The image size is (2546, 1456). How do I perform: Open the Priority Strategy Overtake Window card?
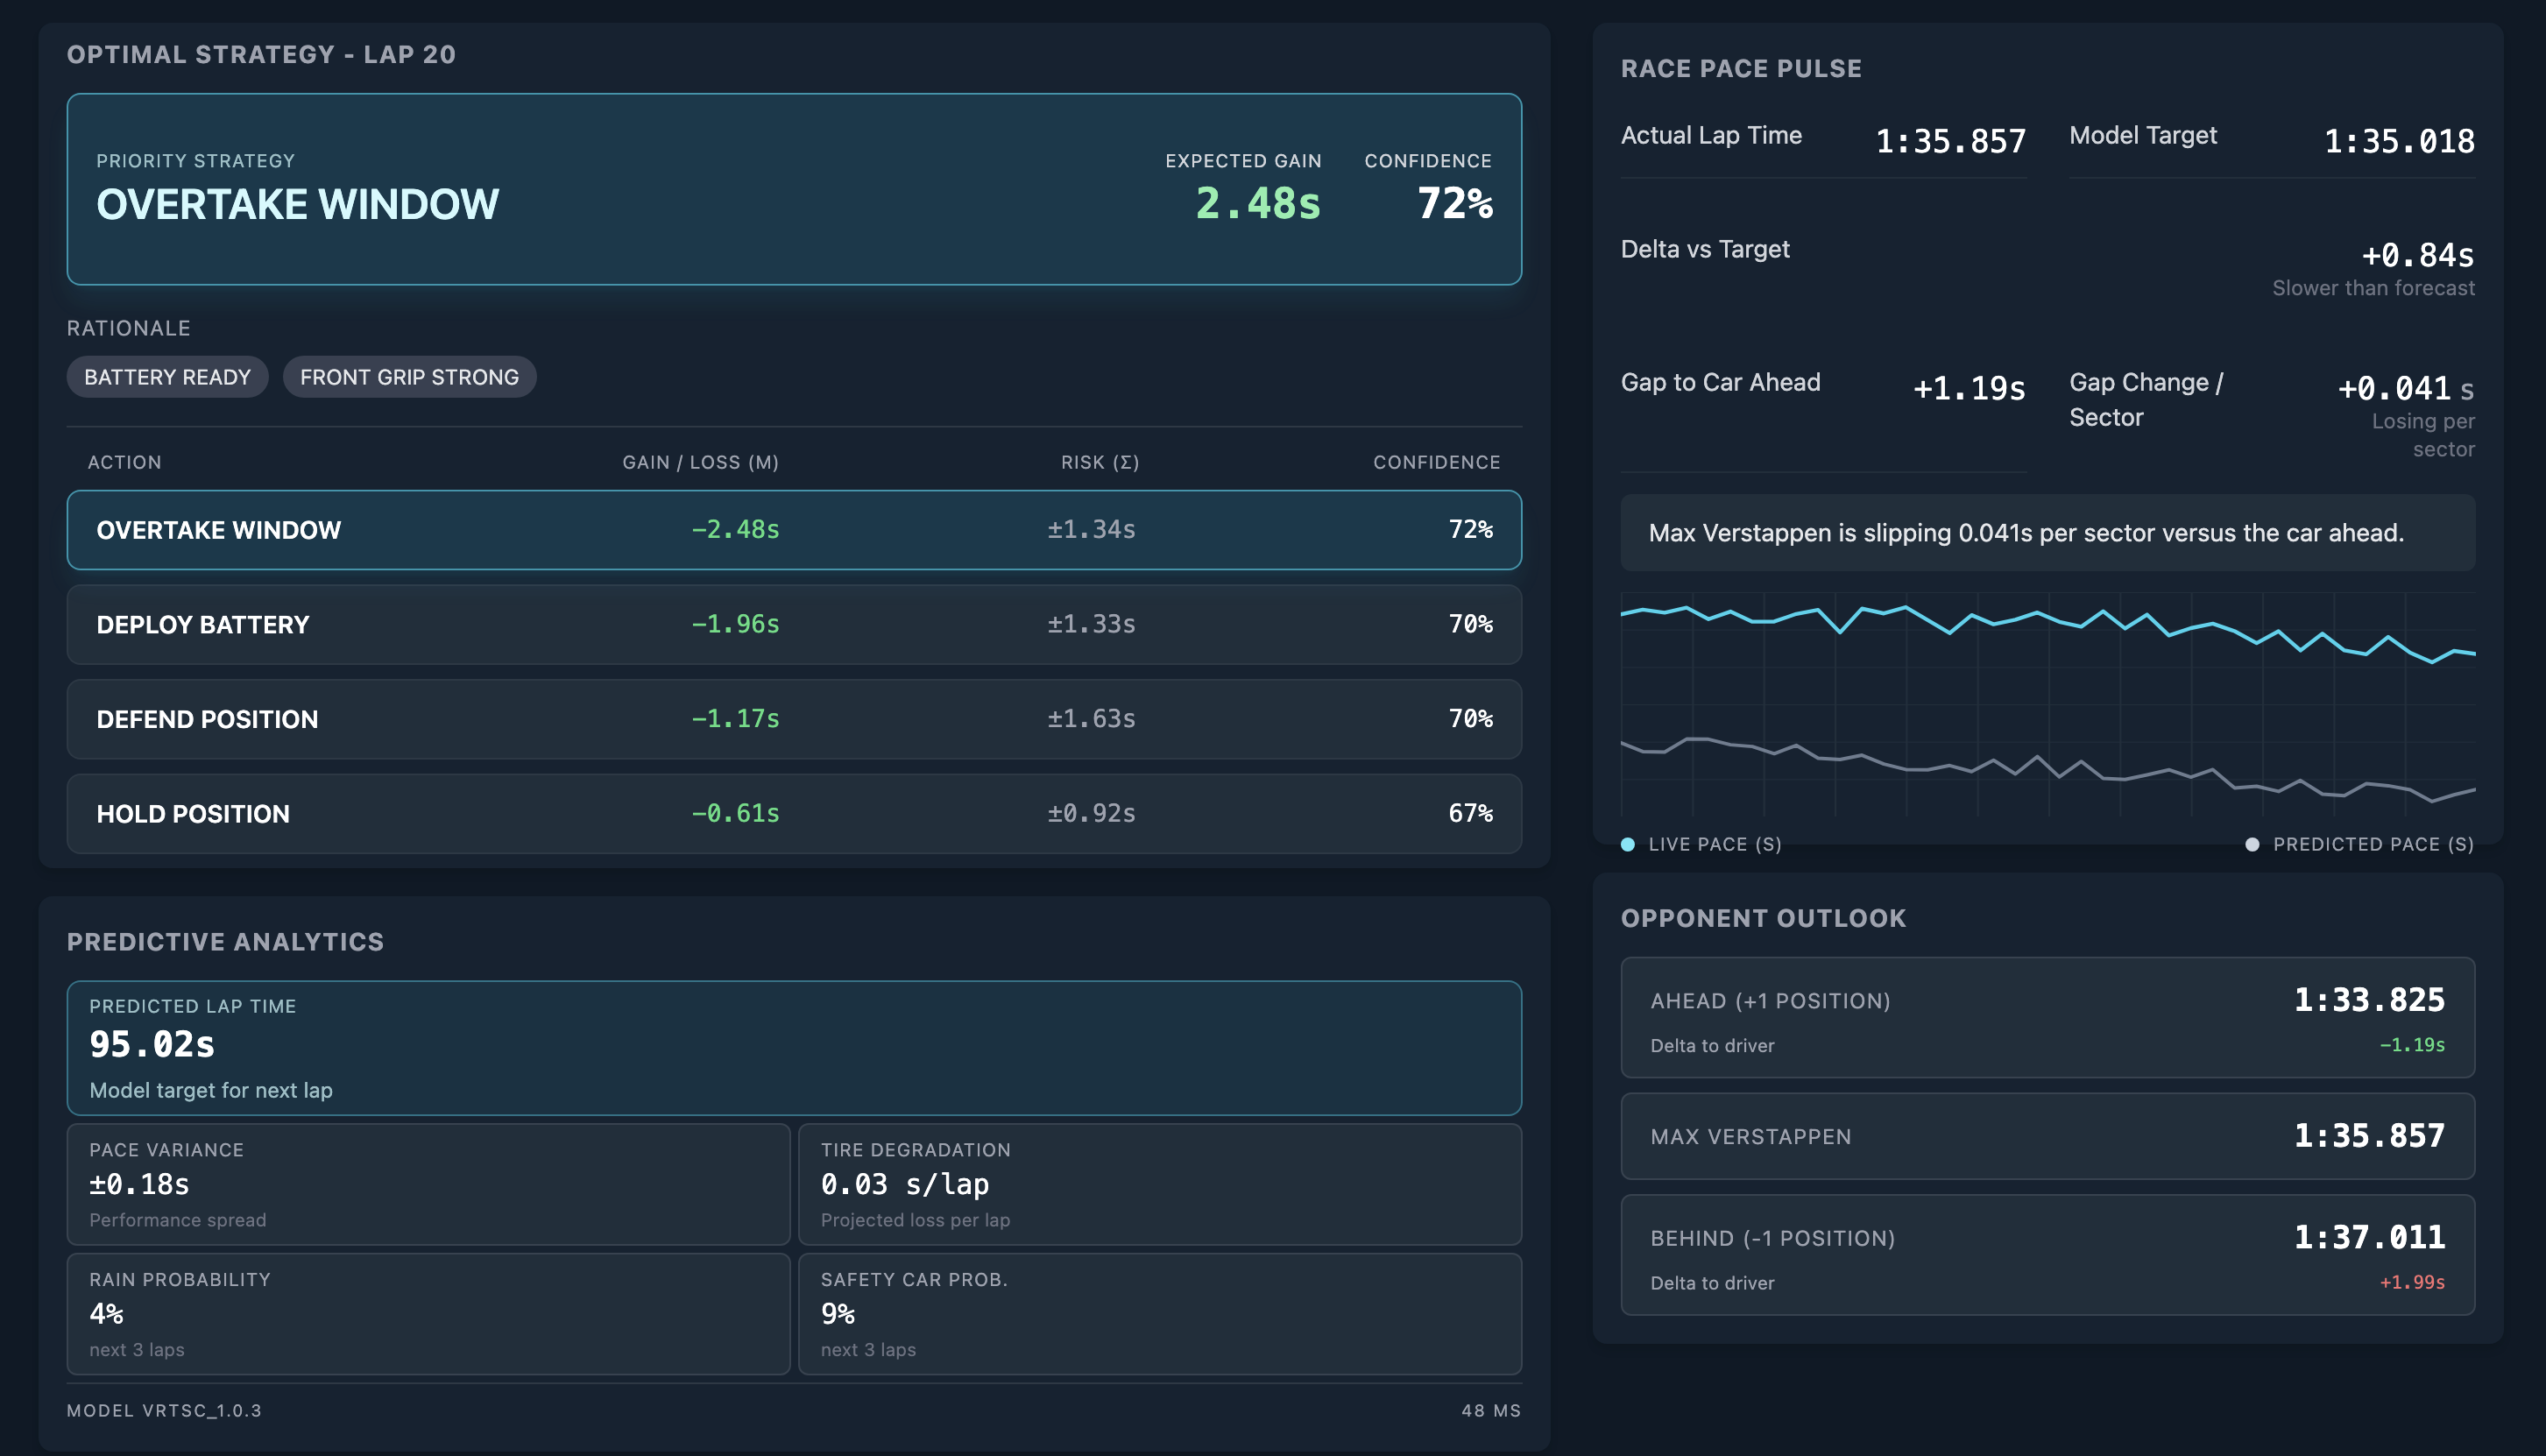pyautogui.click(x=794, y=189)
